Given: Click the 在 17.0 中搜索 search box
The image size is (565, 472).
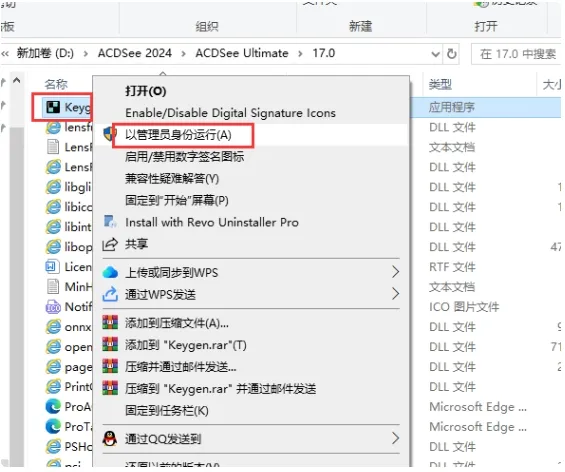Looking at the screenshot, I should tap(516, 54).
